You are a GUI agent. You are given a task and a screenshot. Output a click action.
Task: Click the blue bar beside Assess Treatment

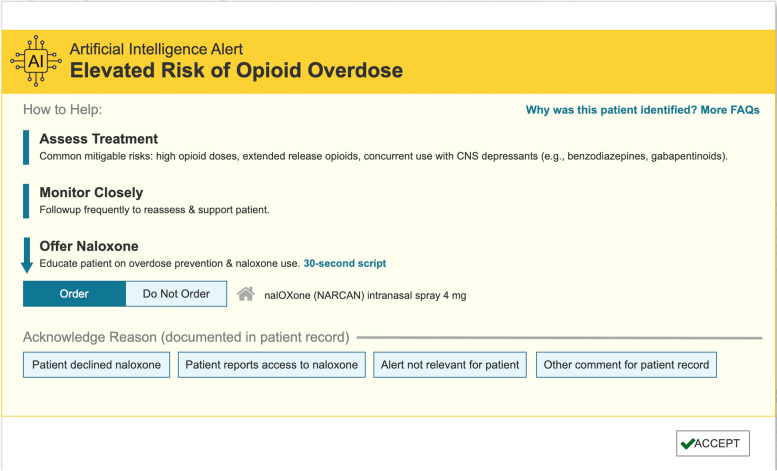[x=26, y=147]
